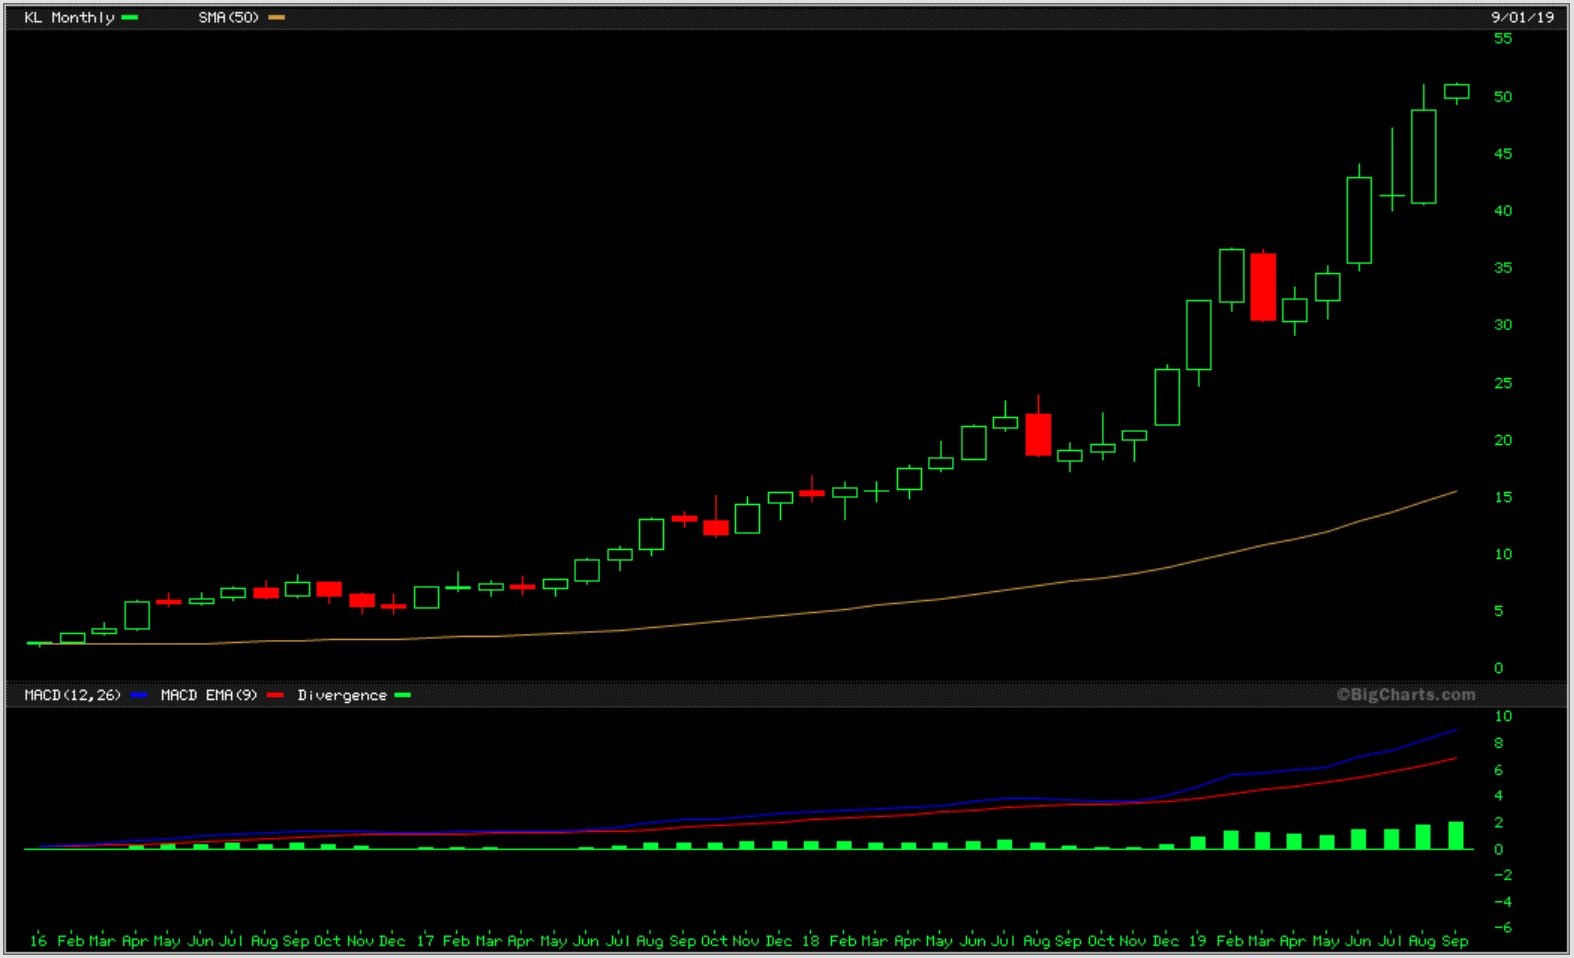Click the 9/01/19 date stamp
Image resolution: width=1574 pixels, height=958 pixels.
(1522, 17)
